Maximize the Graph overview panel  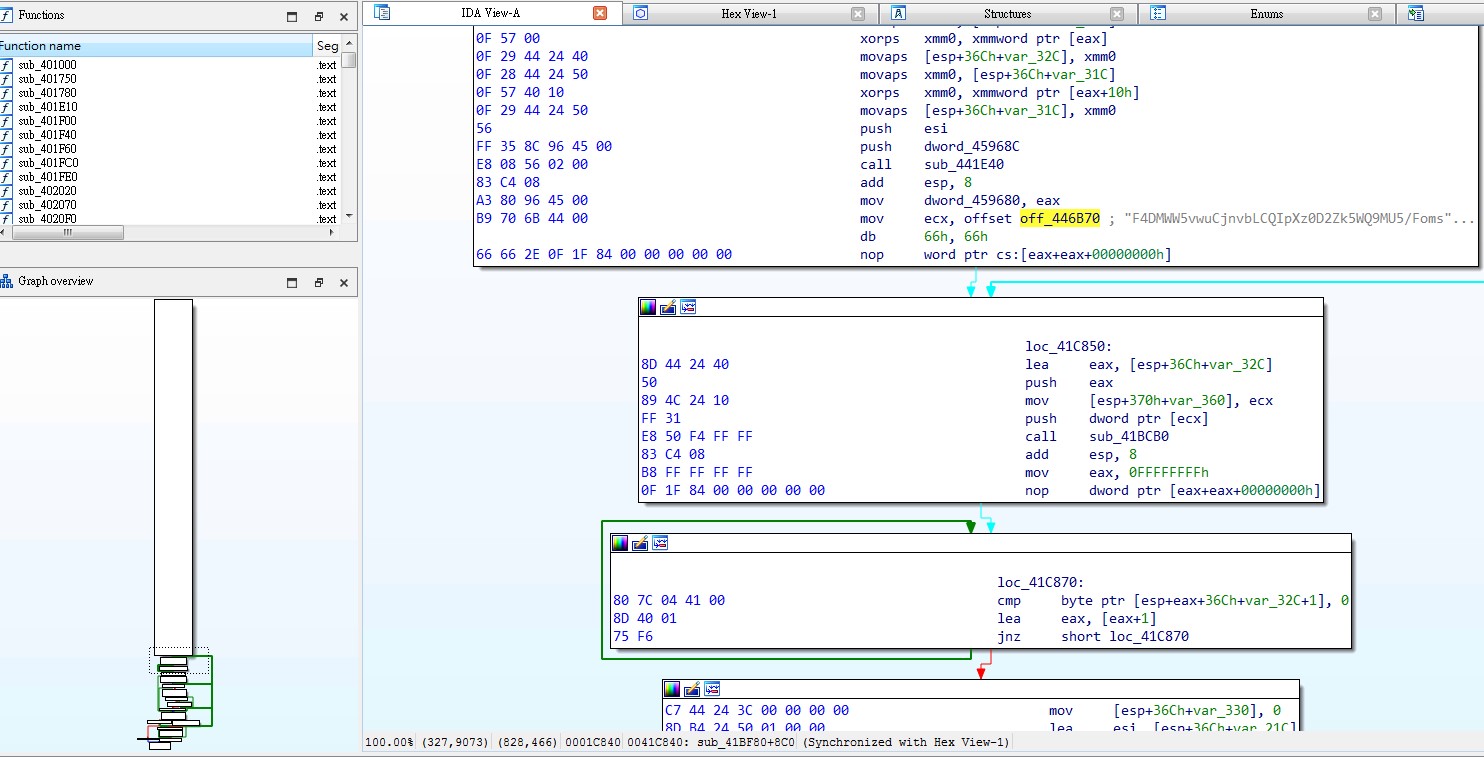(292, 283)
